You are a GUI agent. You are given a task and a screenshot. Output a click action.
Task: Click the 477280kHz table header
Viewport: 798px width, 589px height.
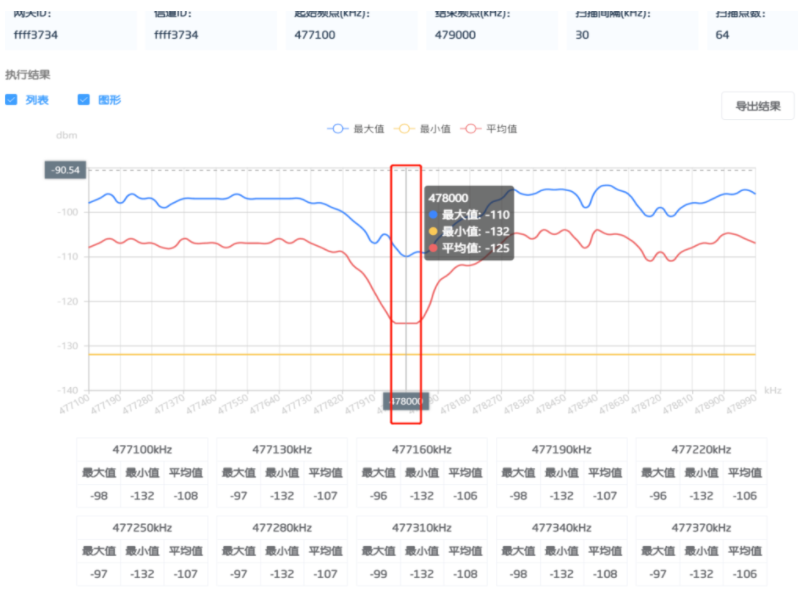(282, 528)
